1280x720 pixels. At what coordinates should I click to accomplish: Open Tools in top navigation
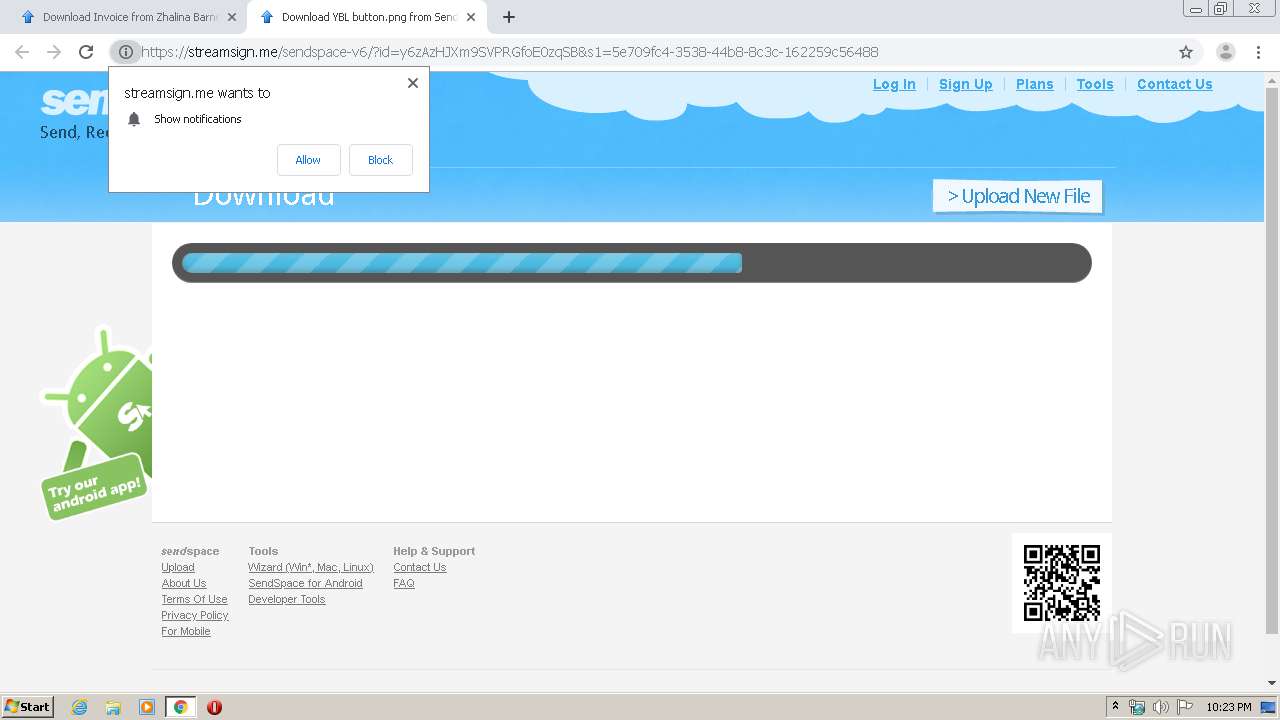point(1095,84)
